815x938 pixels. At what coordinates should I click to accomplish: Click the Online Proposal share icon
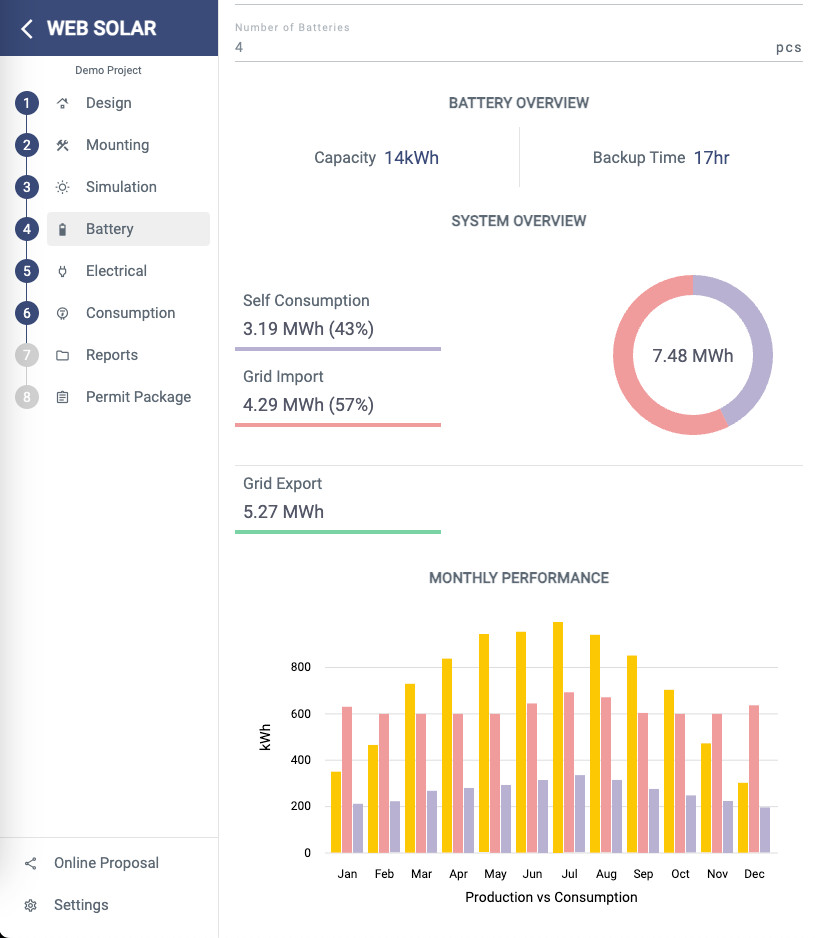(x=31, y=863)
